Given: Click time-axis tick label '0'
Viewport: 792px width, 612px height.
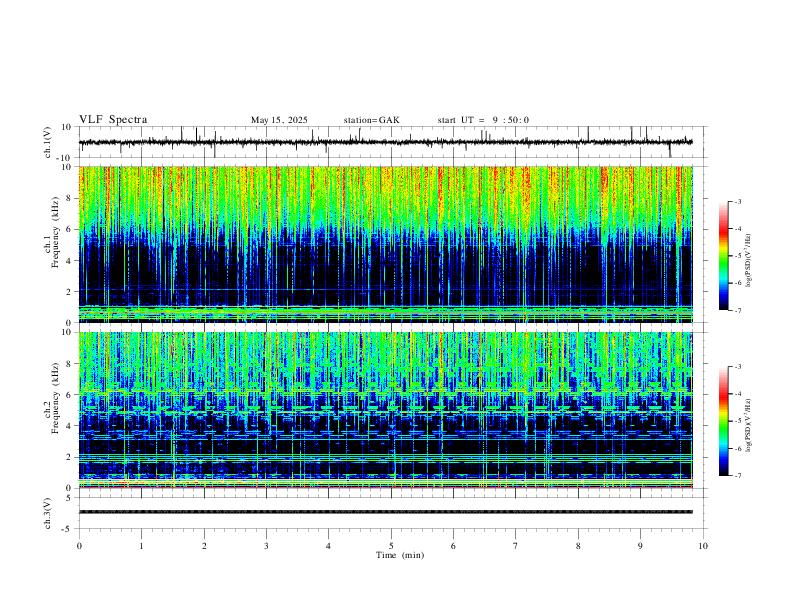Looking at the screenshot, I should coord(79,546).
